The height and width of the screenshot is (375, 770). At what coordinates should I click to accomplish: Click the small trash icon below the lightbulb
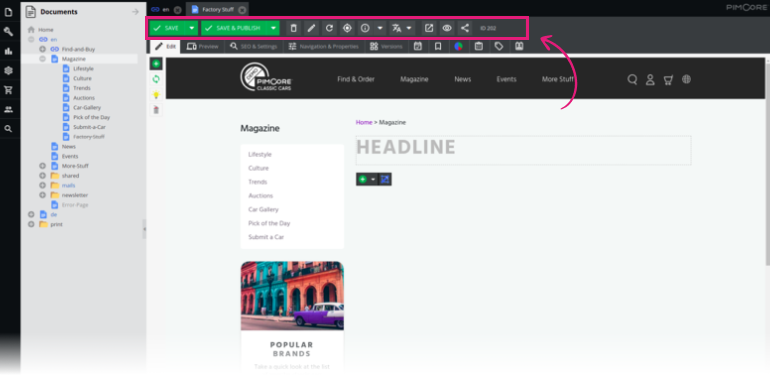tap(156, 110)
